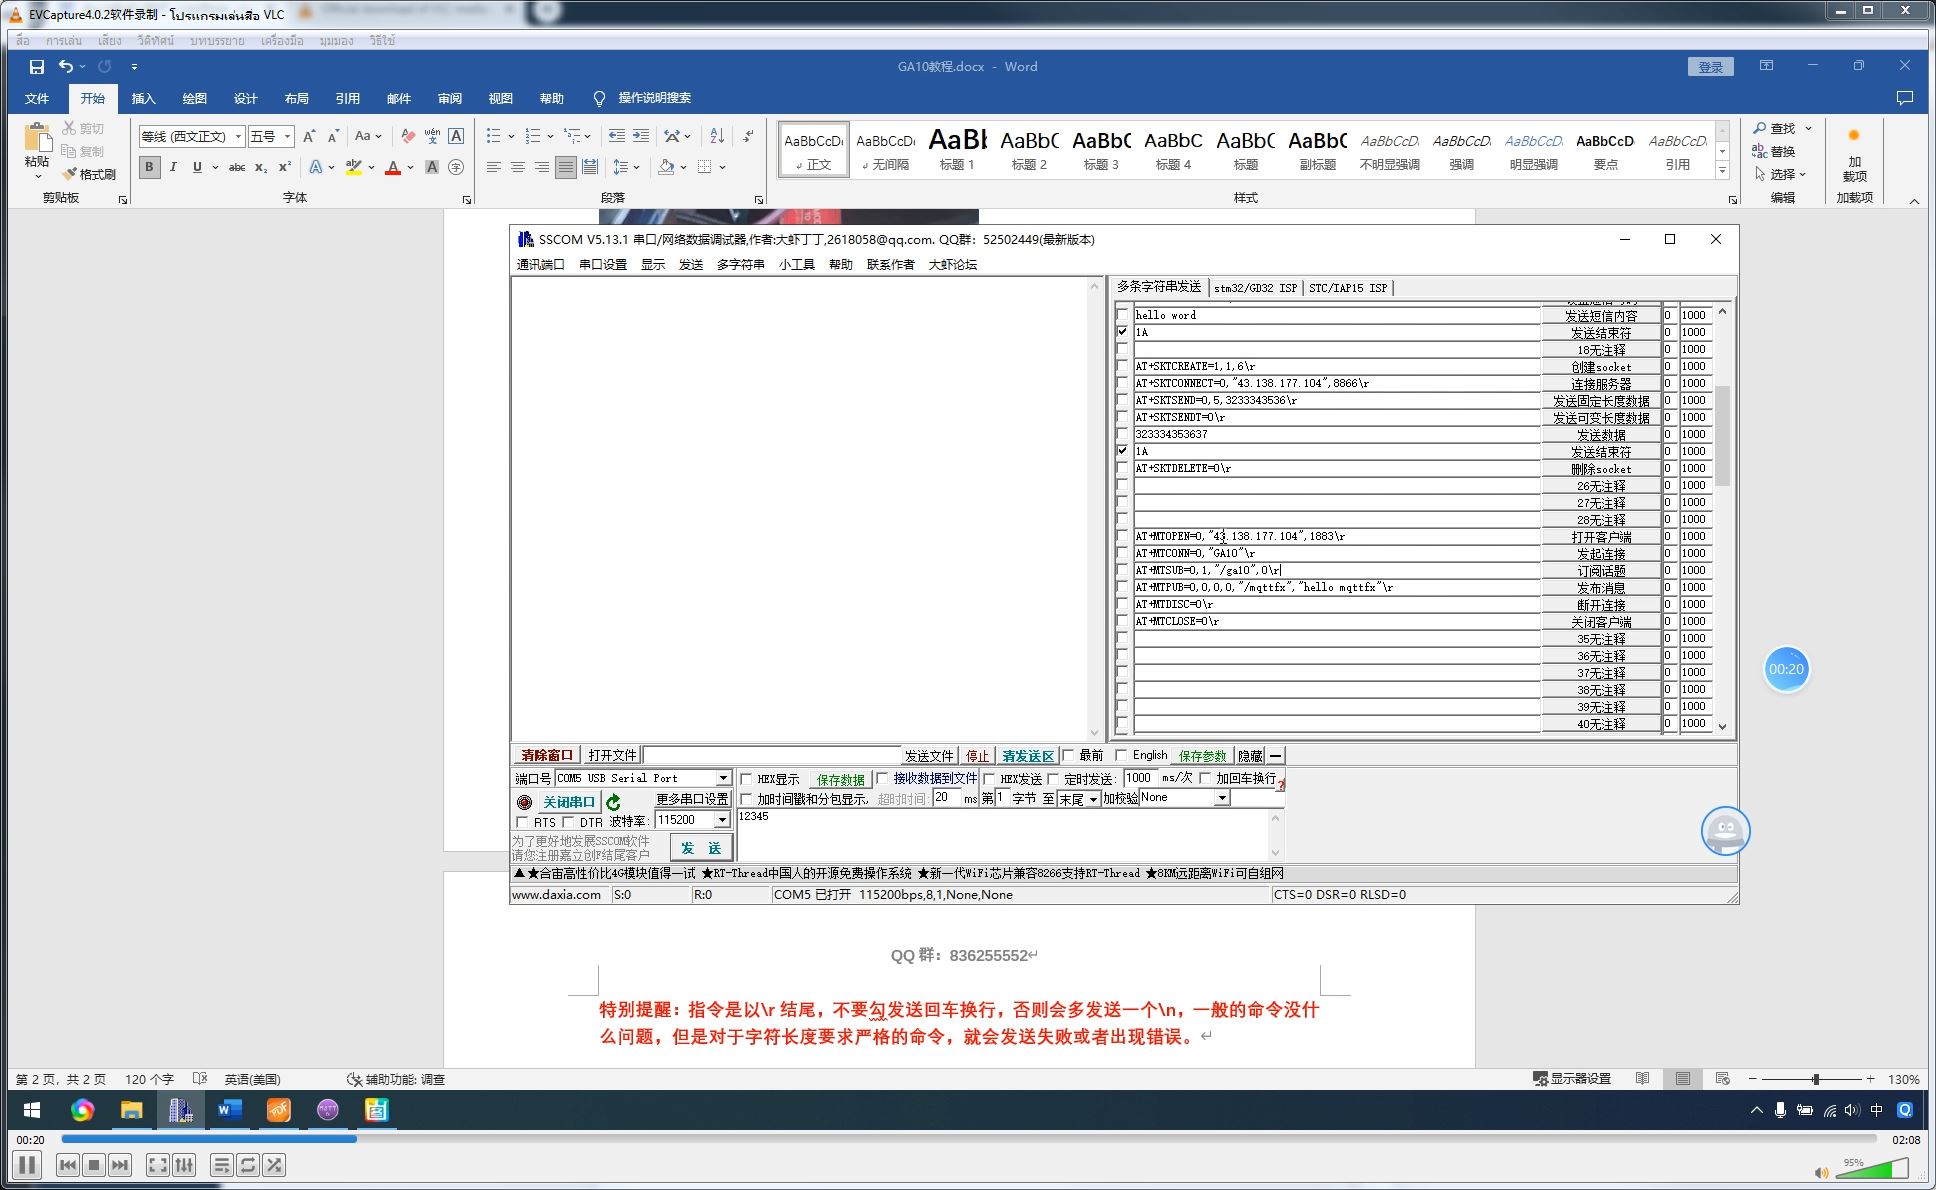Enable HEX发送 checkbox in SSCOM
The image size is (1936, 1190).
[989, 779]
